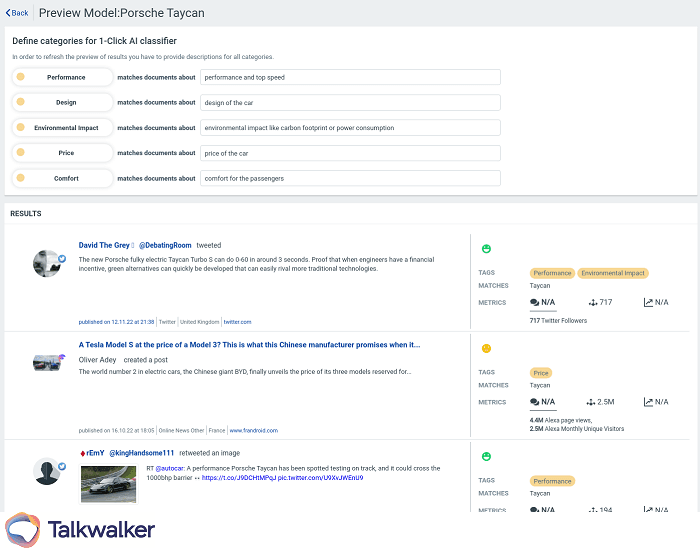Select the Environmental Impact category pill
This screenshot has height=553, width=700.
tap(62, 128)
